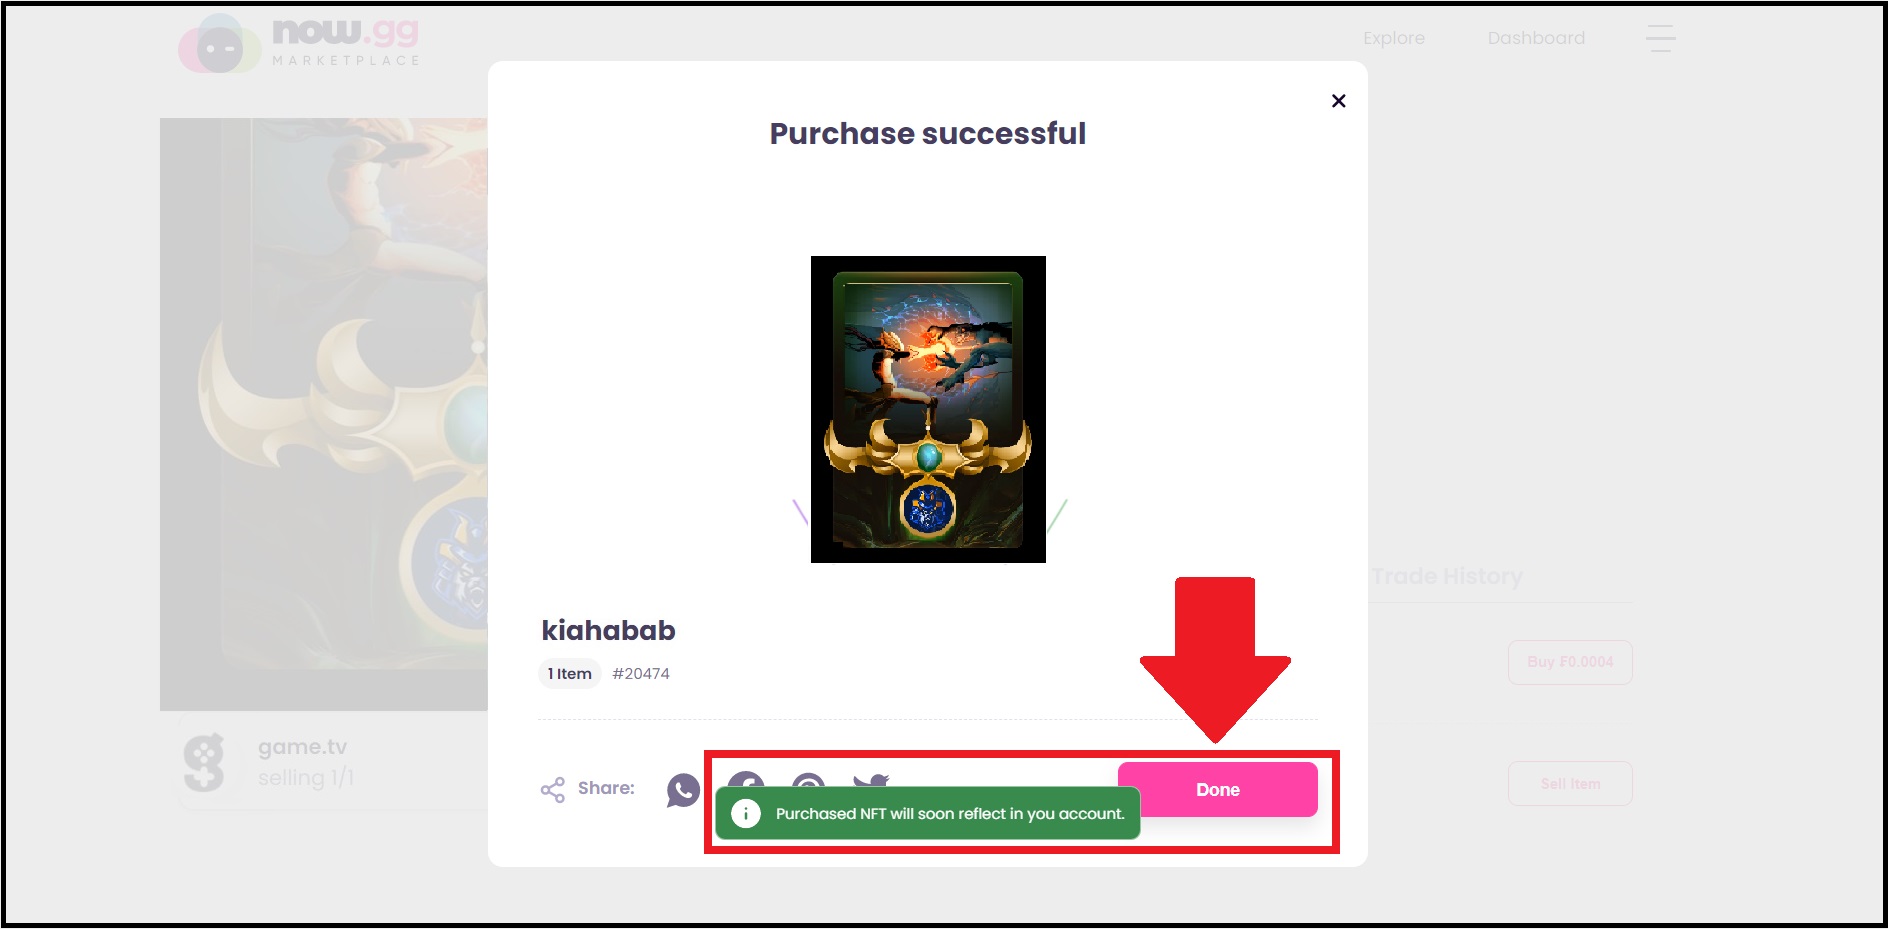Click the large background NFT artwork image
This screenshot has width=1888, height=929.
point(324,414)
